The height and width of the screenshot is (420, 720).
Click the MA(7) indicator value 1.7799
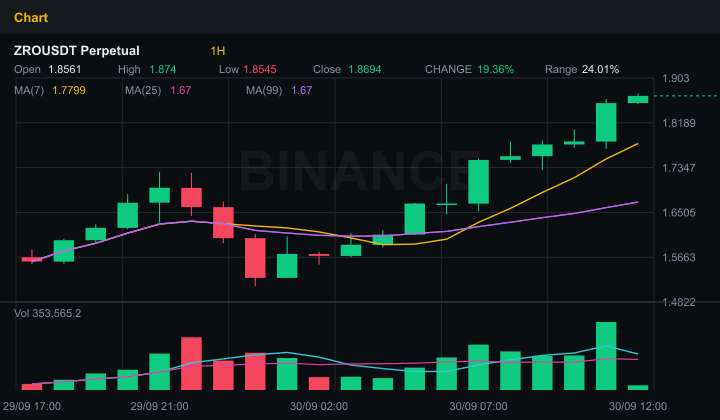[68, 90]
